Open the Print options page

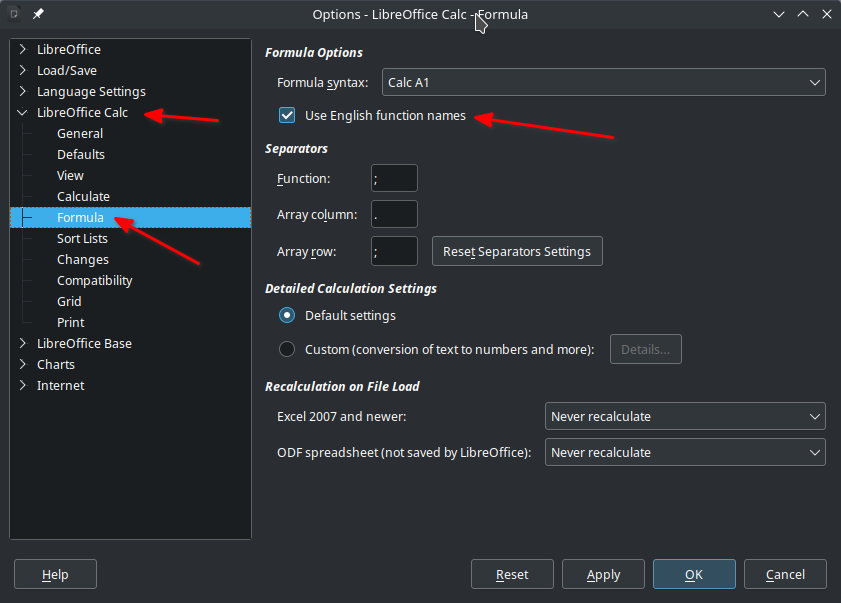point(71,322)
